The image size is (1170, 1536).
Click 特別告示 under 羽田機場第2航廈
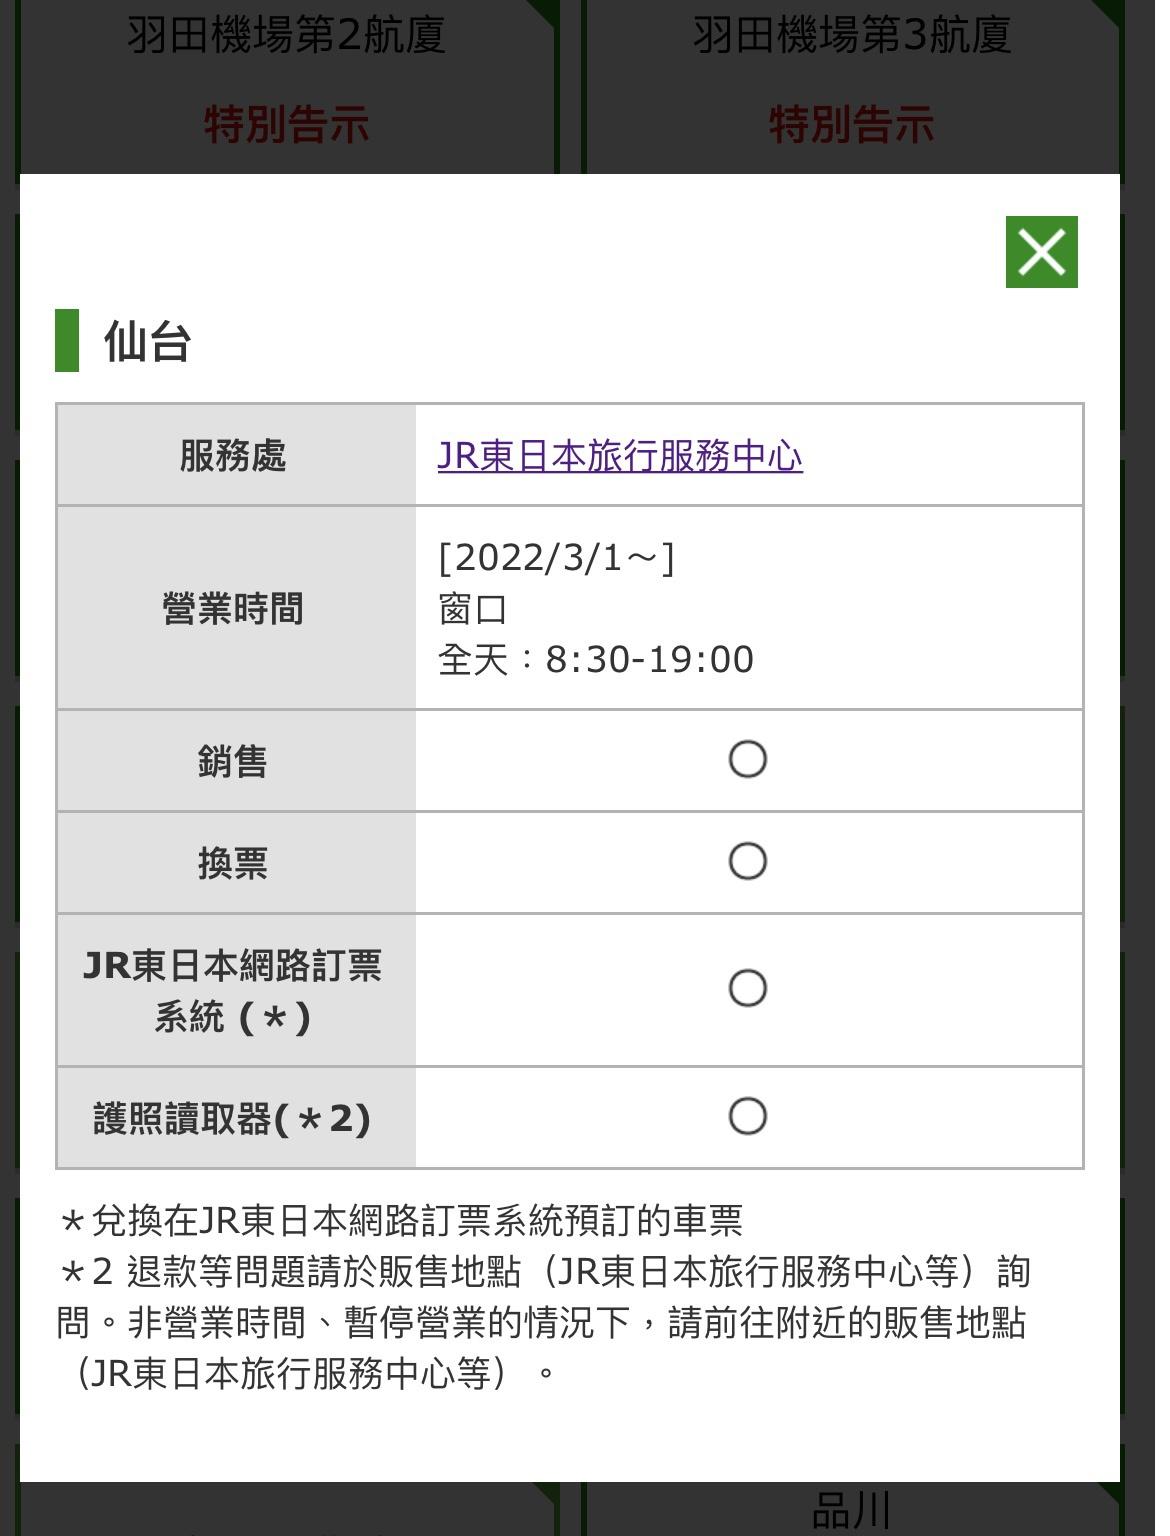tap(286, 126)
